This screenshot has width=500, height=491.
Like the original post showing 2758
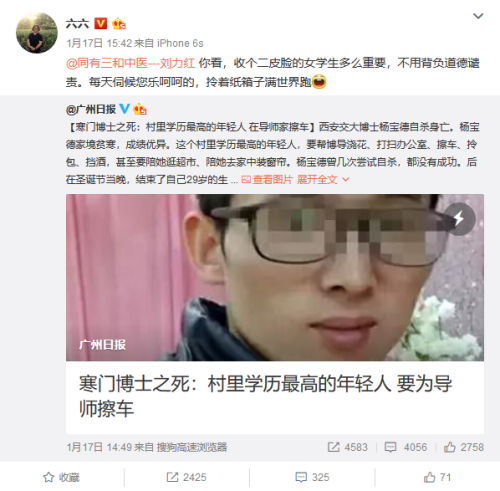click(464, 447)
